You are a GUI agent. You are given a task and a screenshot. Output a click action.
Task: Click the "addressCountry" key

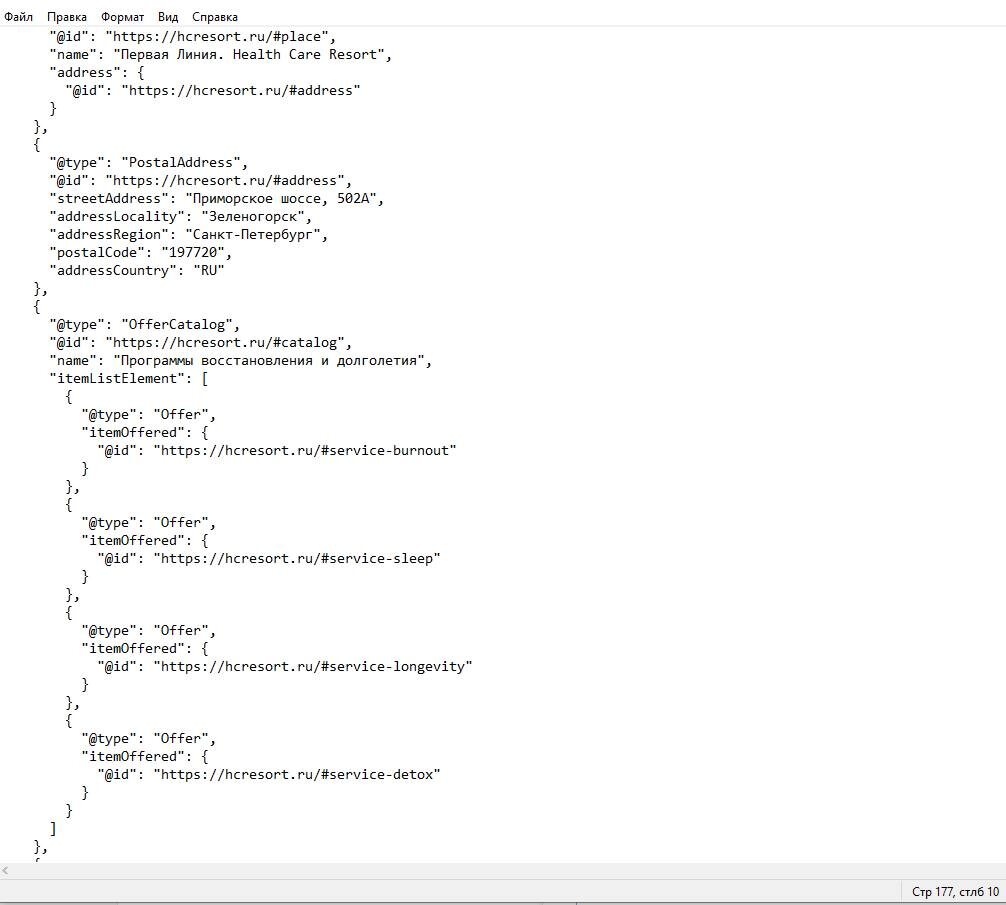pyautogui.click(x=113, y=270)
